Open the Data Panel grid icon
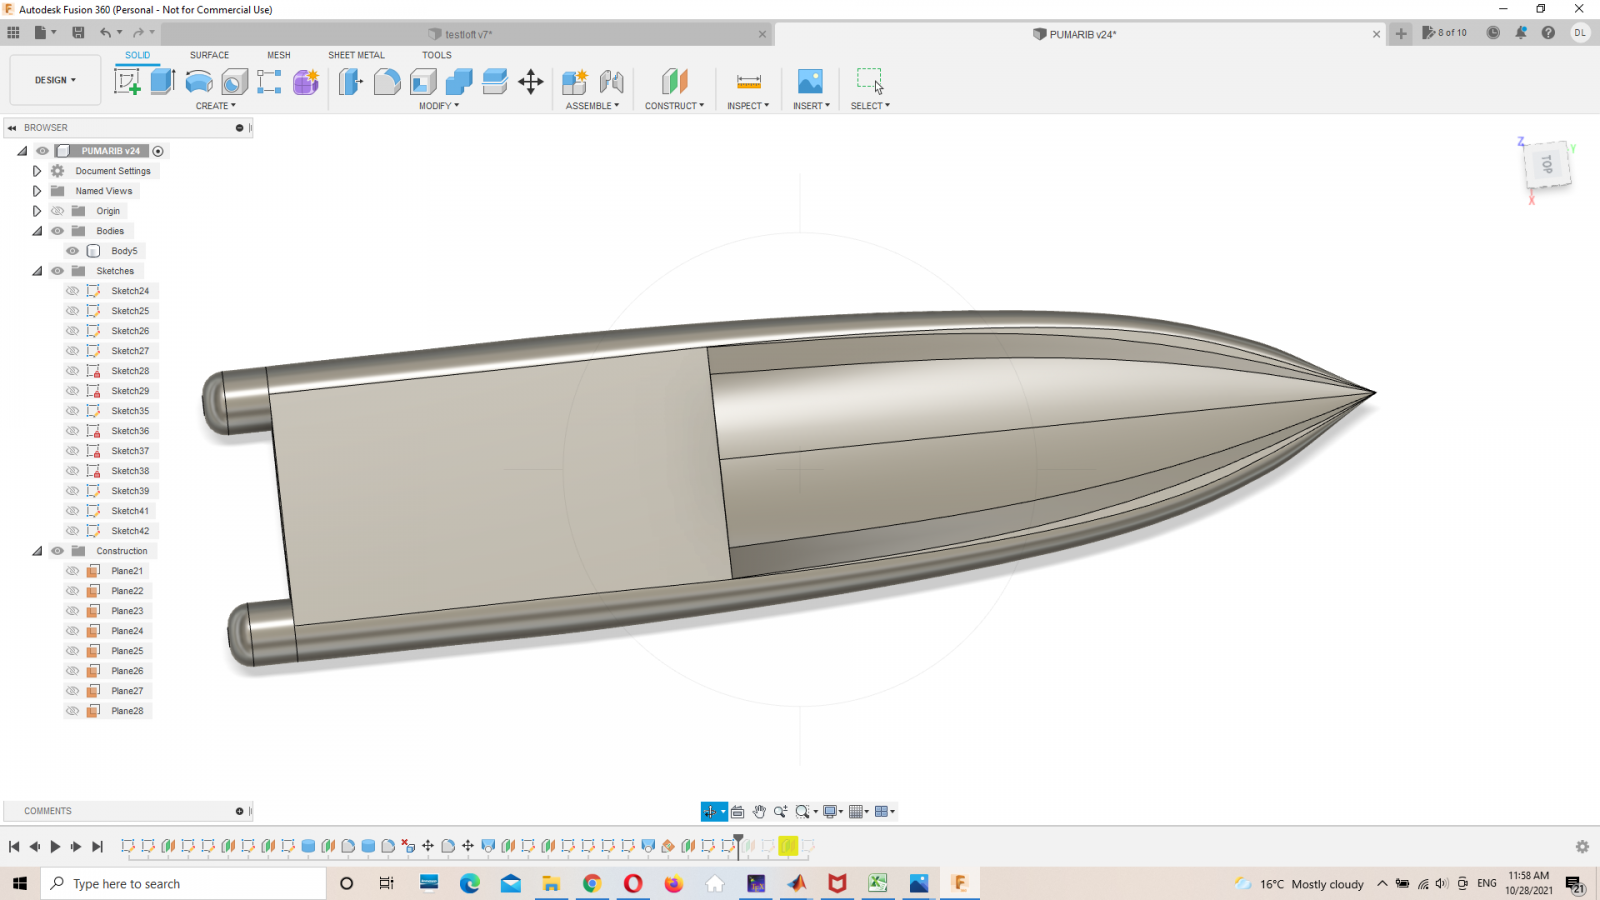 point(13,33)
